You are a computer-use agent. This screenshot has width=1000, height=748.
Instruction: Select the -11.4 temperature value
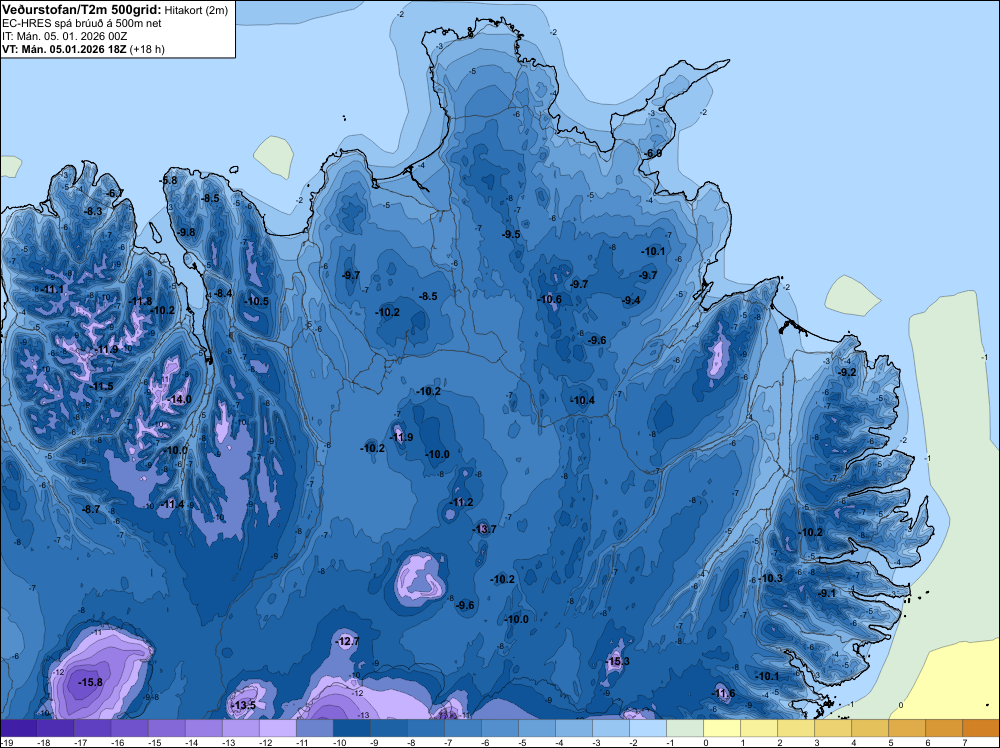coord(172,504)
